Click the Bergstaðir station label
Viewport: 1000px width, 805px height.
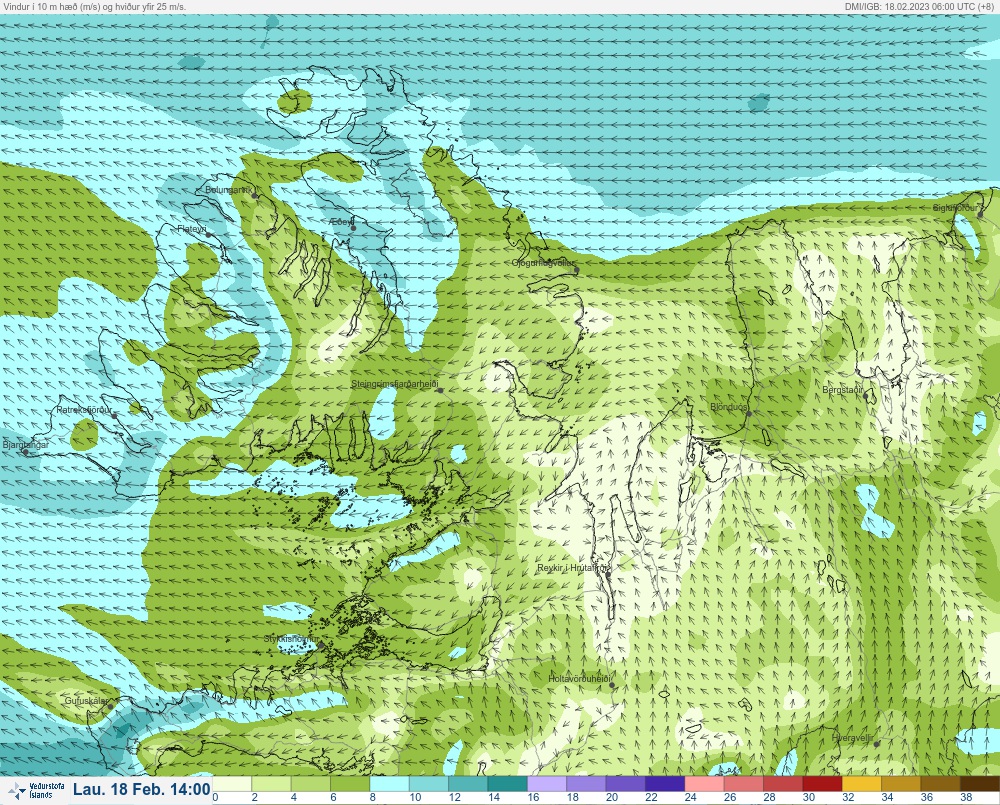(842, 390)
